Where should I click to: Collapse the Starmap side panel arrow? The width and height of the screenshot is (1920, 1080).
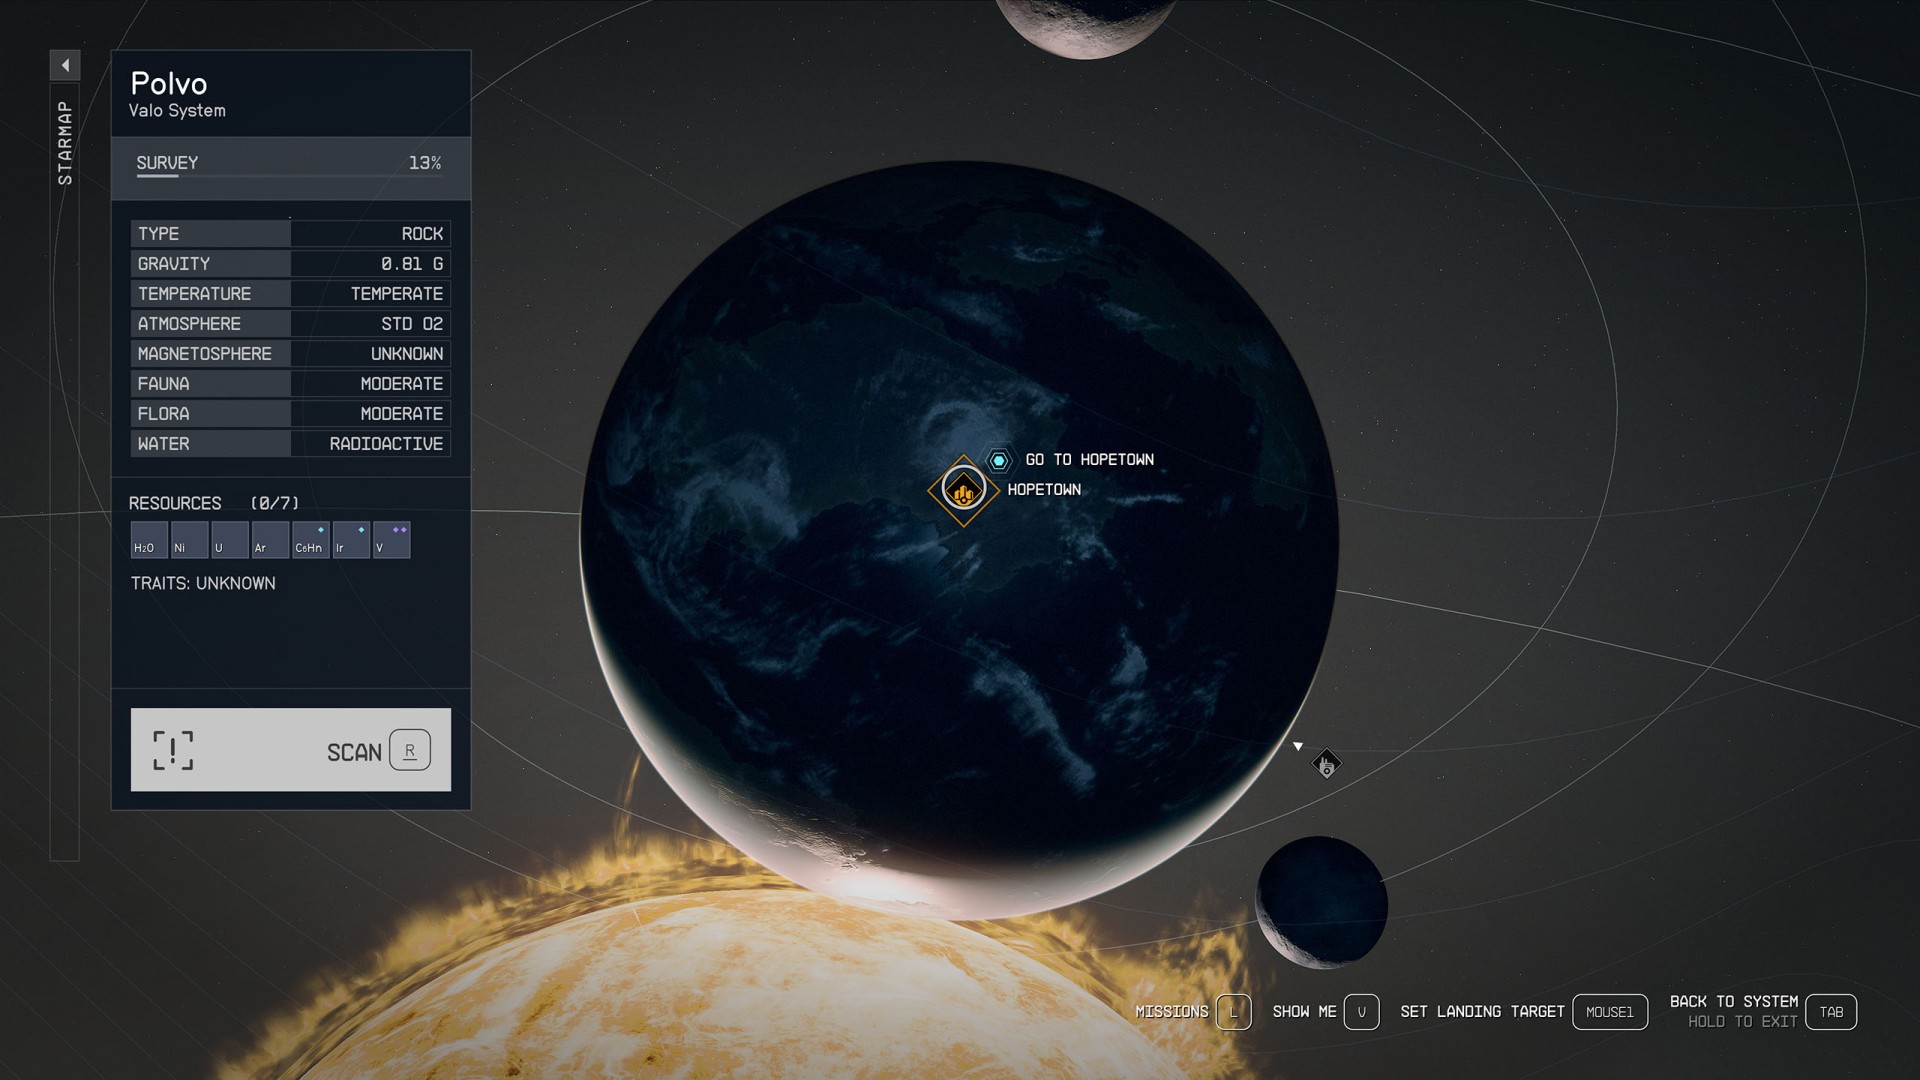pos(65,65)
